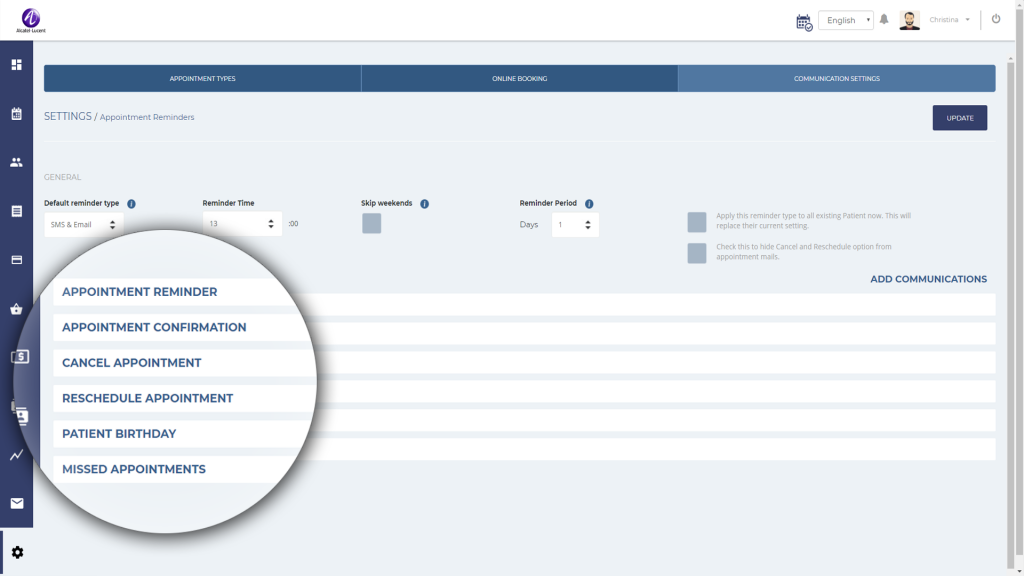Screen dimensions: 1024x576
Task: Show info for Skip weekends
Action: 424,204
